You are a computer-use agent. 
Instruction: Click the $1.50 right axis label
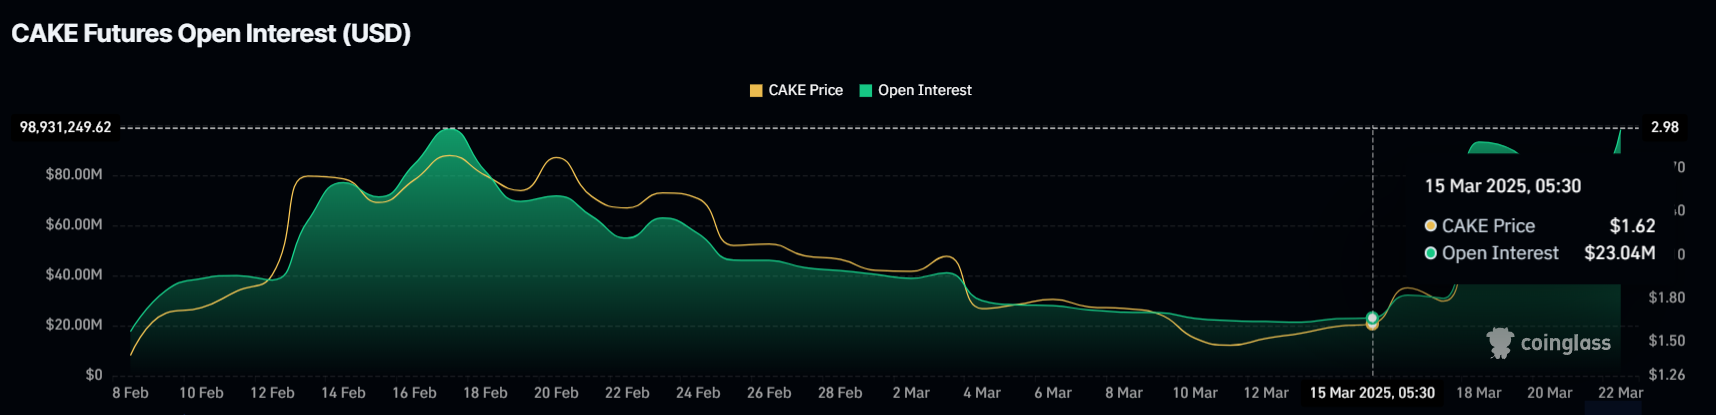coord(1667,341)
